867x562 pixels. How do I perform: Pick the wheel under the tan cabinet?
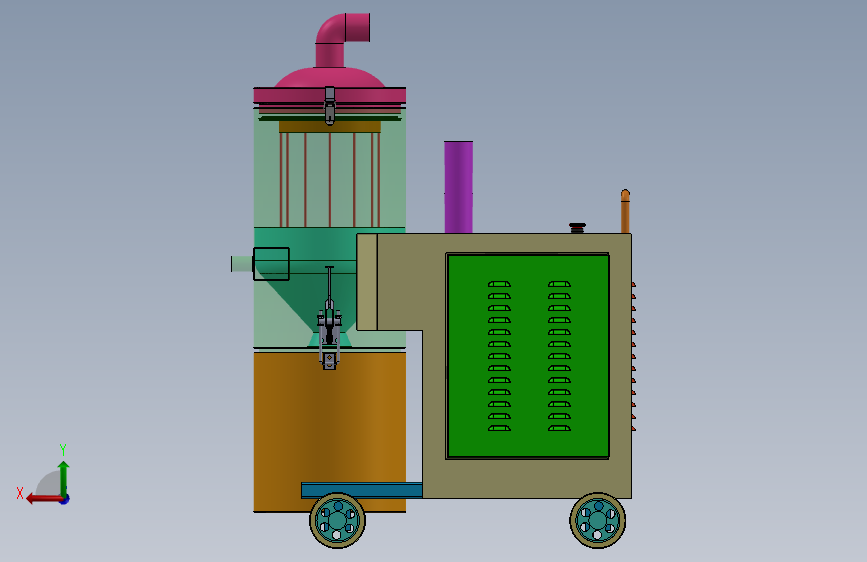tap(598, 521)
